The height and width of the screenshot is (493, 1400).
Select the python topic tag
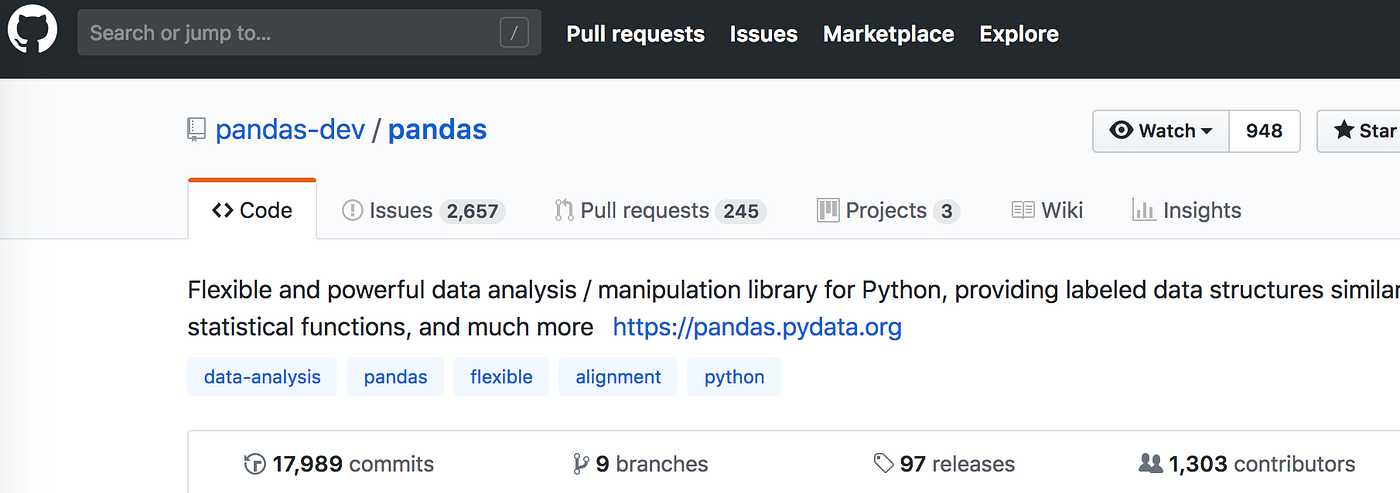[x=734, y=377]
